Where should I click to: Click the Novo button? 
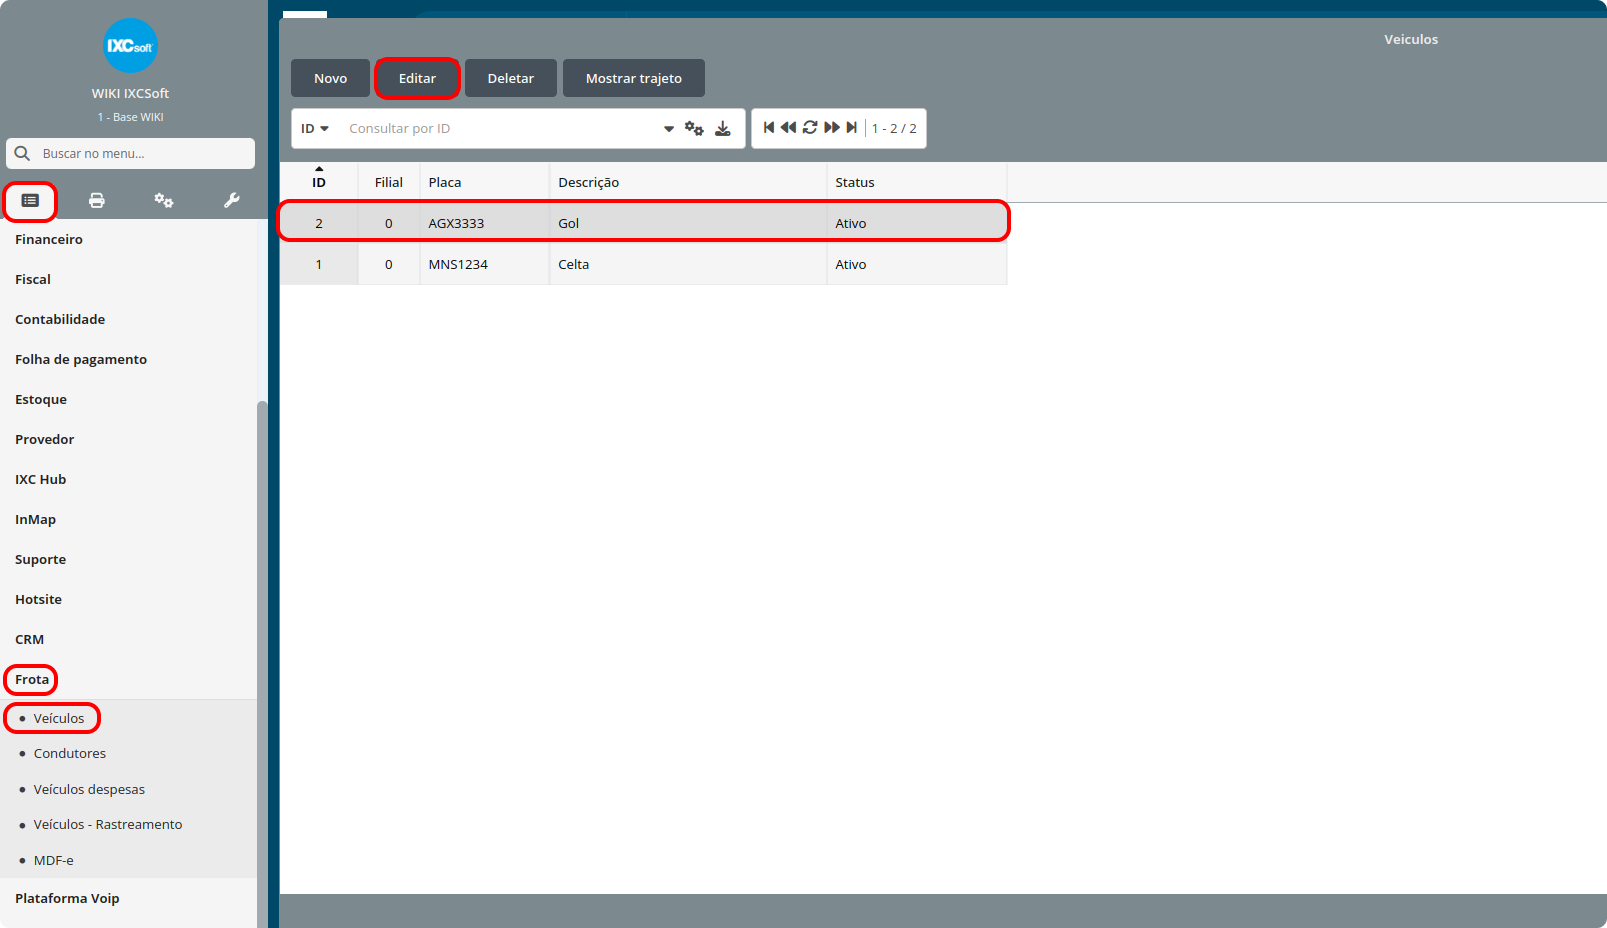point(330,78)
